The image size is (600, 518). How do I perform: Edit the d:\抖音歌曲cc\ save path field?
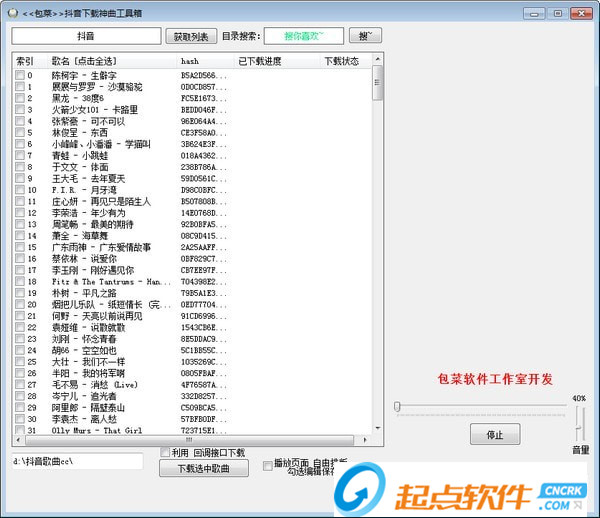[x=77, y=461]
